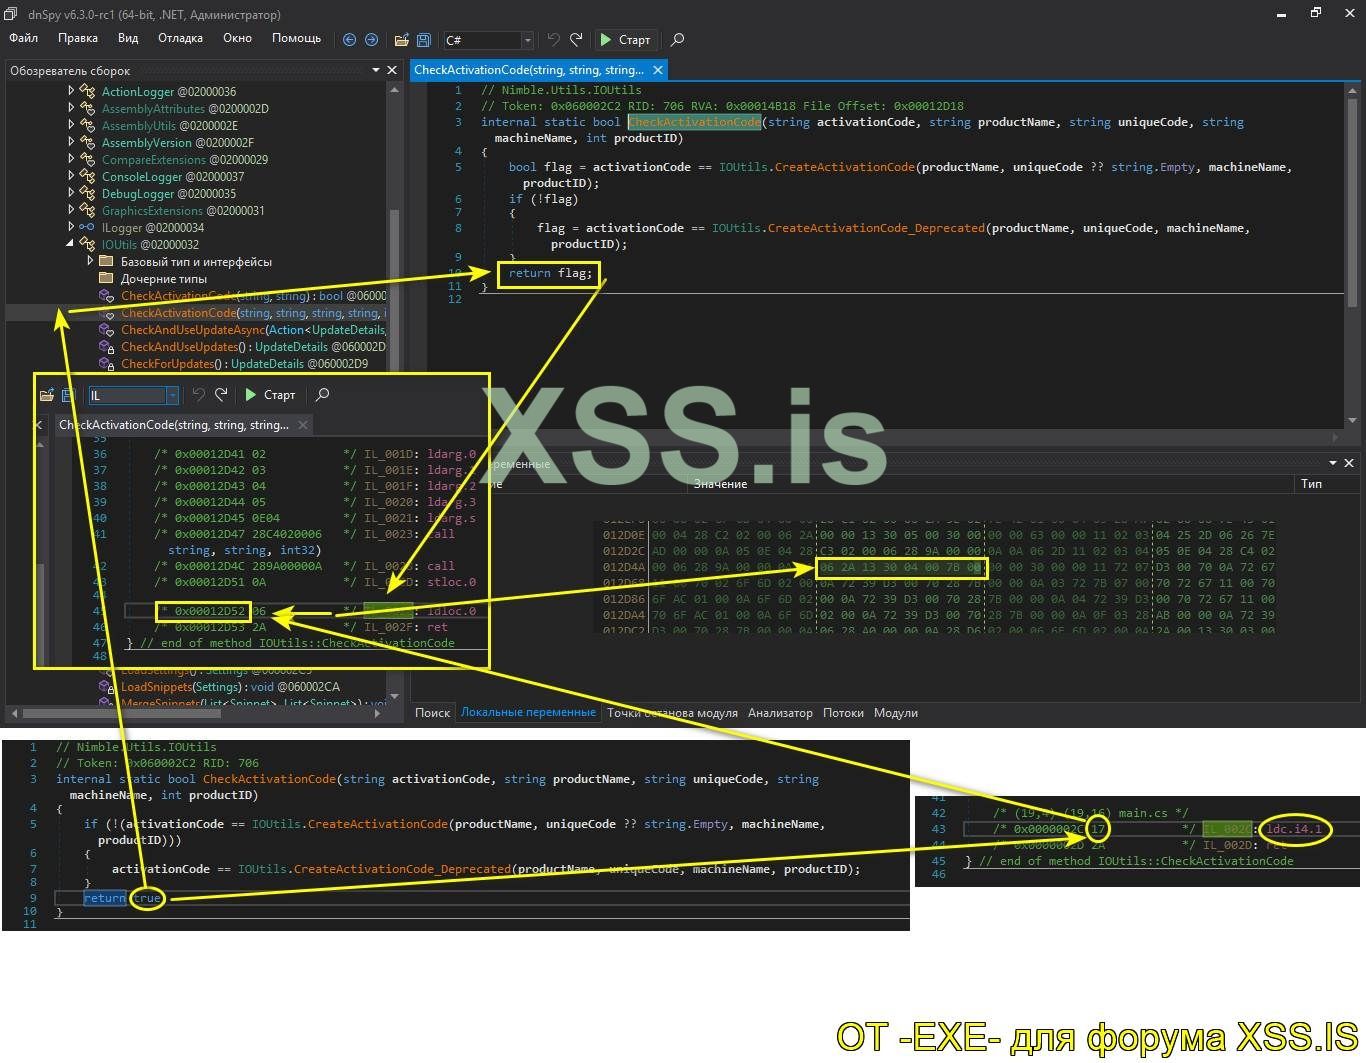
Task: Expand the ILogger interface node
Action: (71, 227)
